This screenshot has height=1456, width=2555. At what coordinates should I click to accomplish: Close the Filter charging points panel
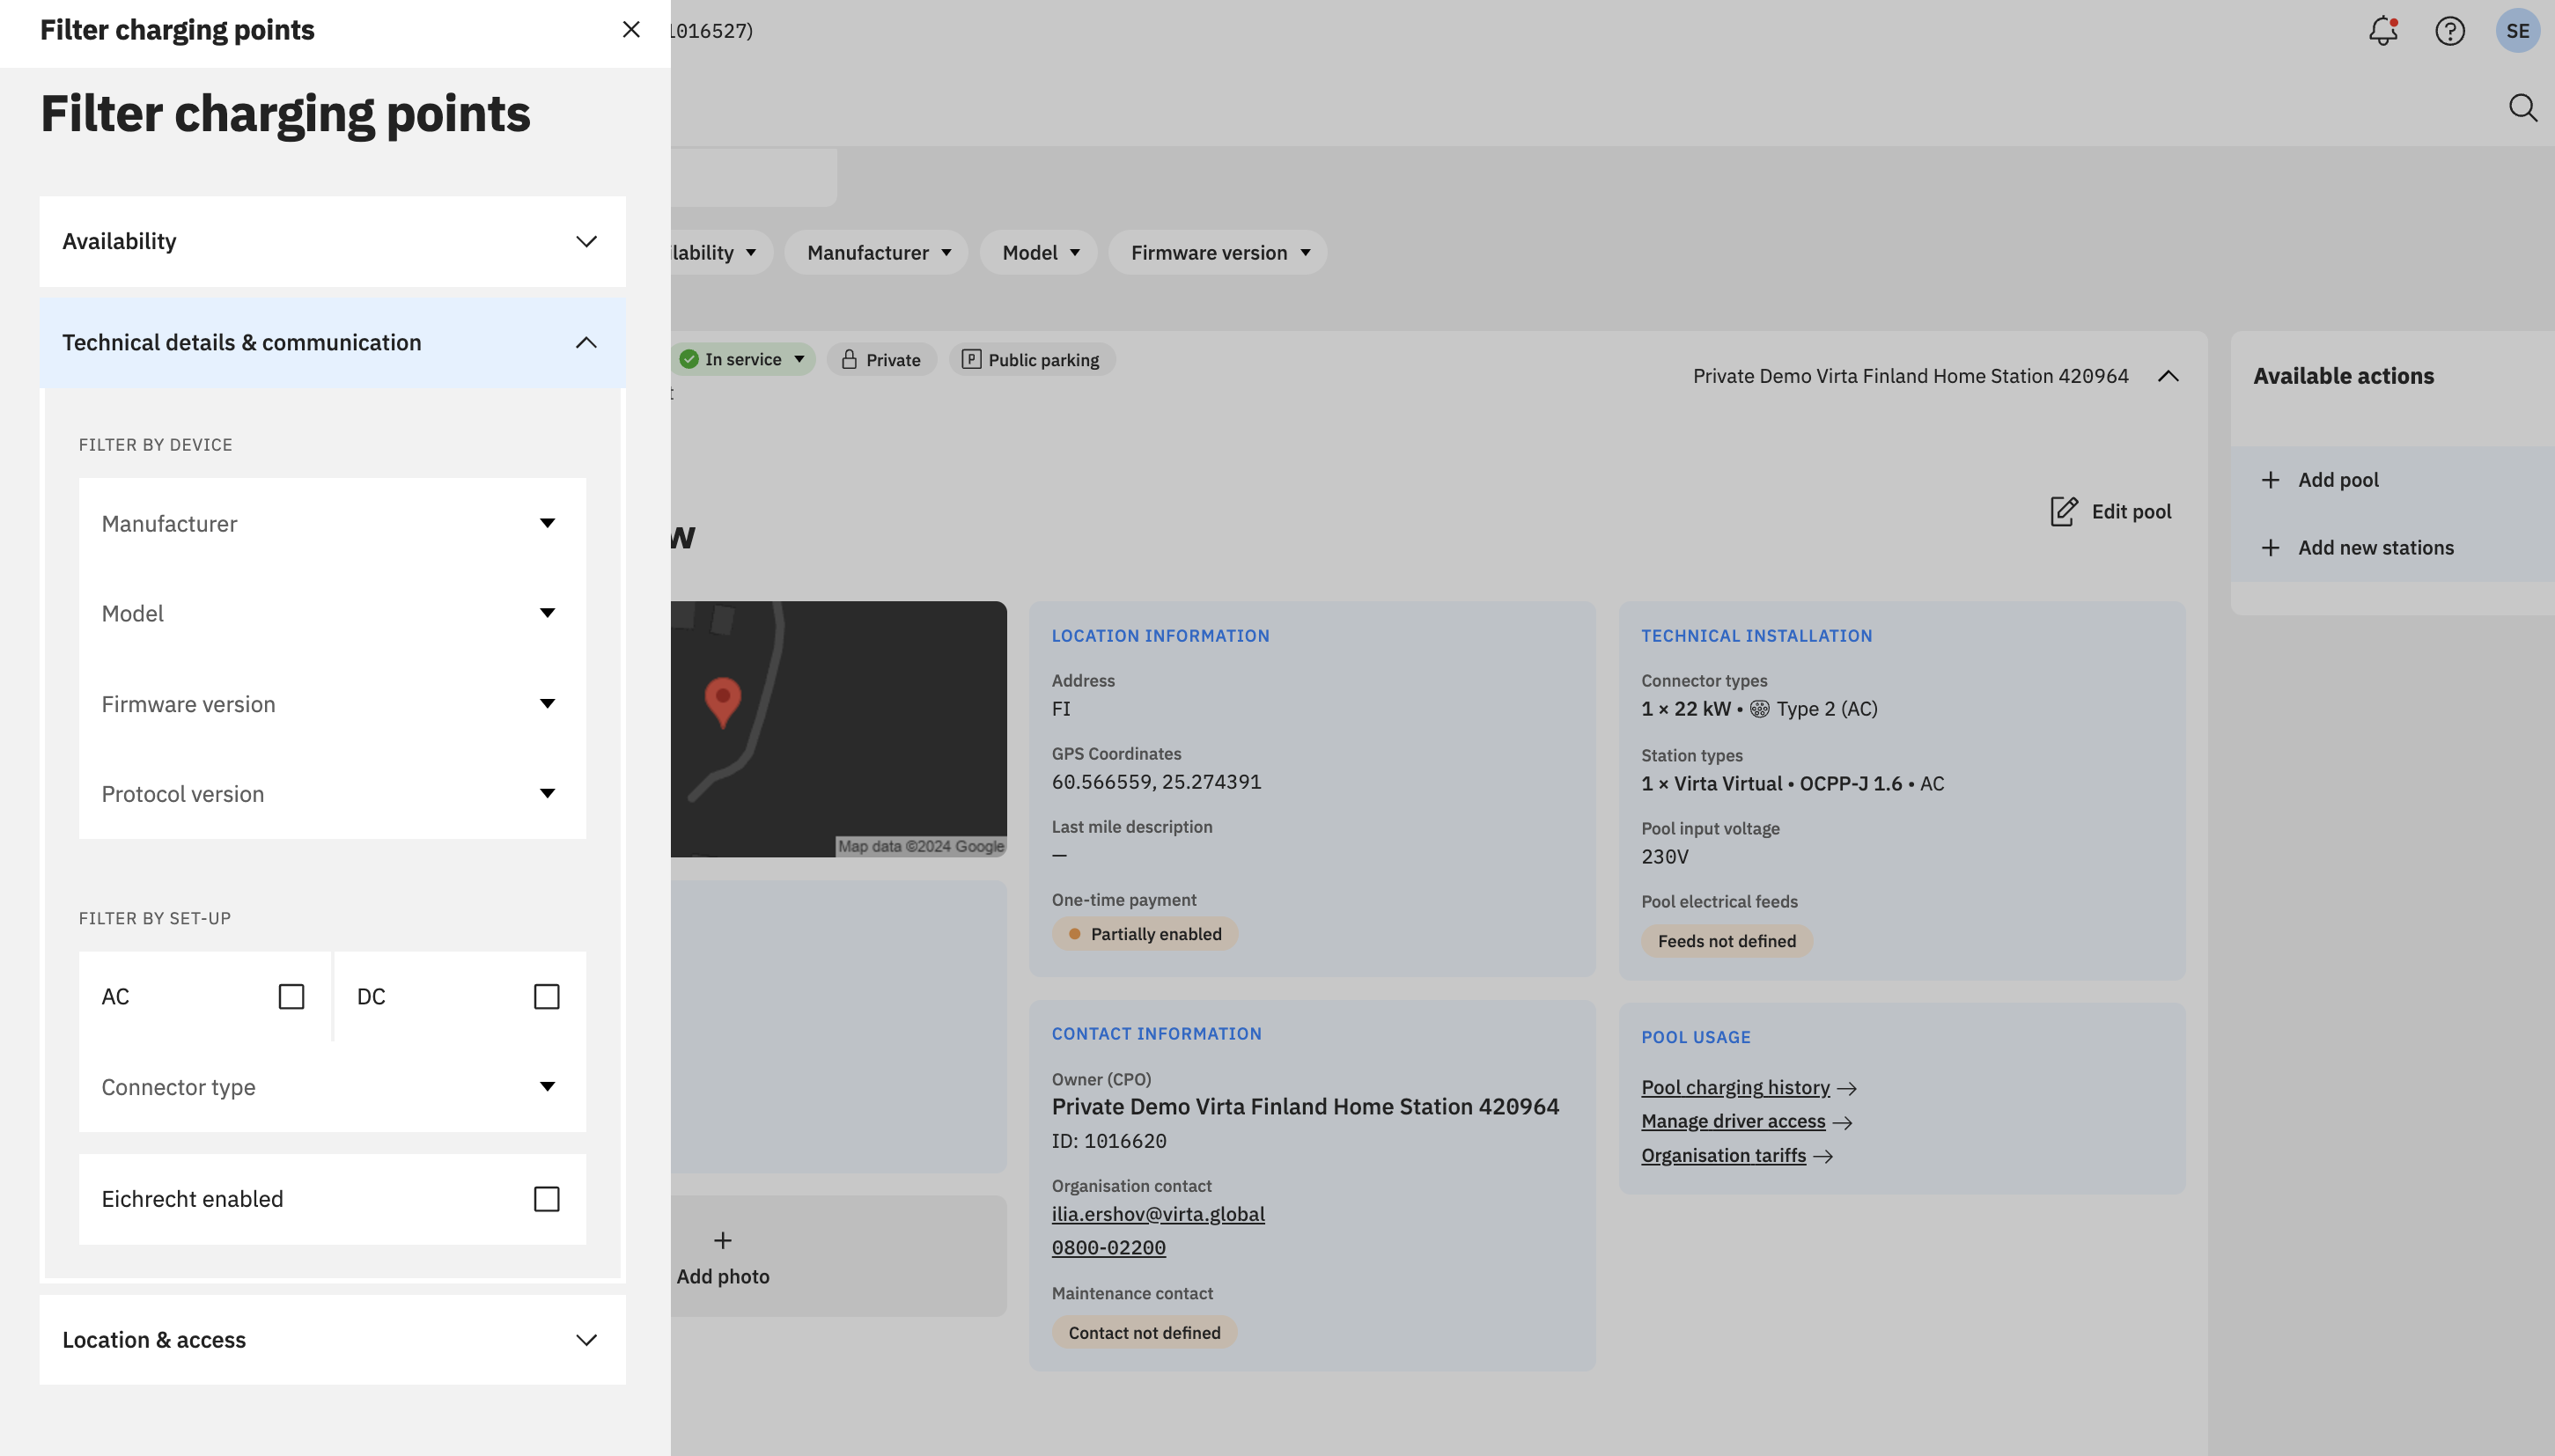point(631,29)
